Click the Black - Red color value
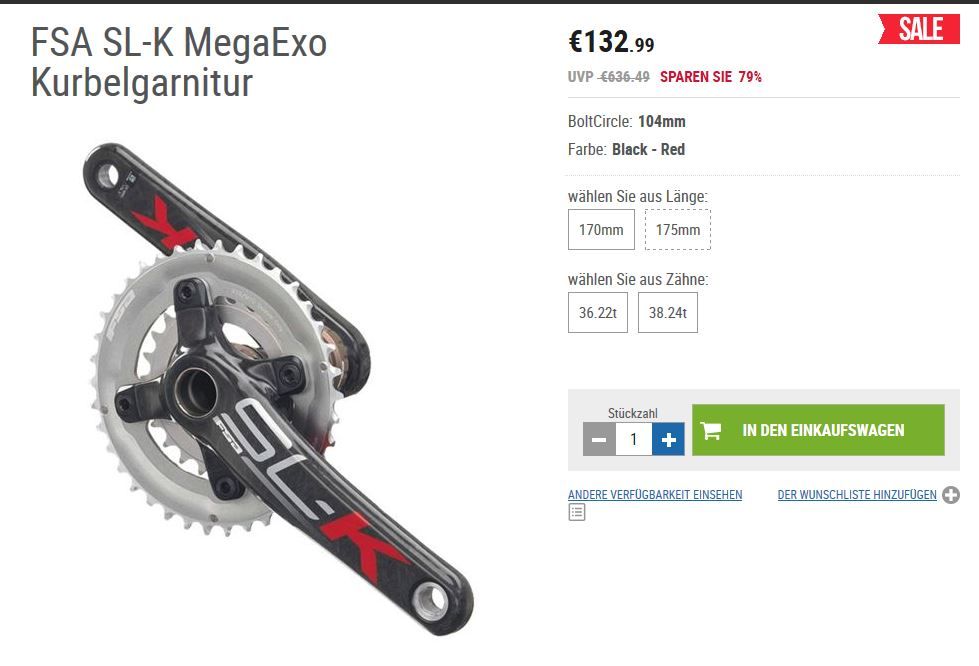The height and width of the screenshot is (666, 979). pos(648,150)
